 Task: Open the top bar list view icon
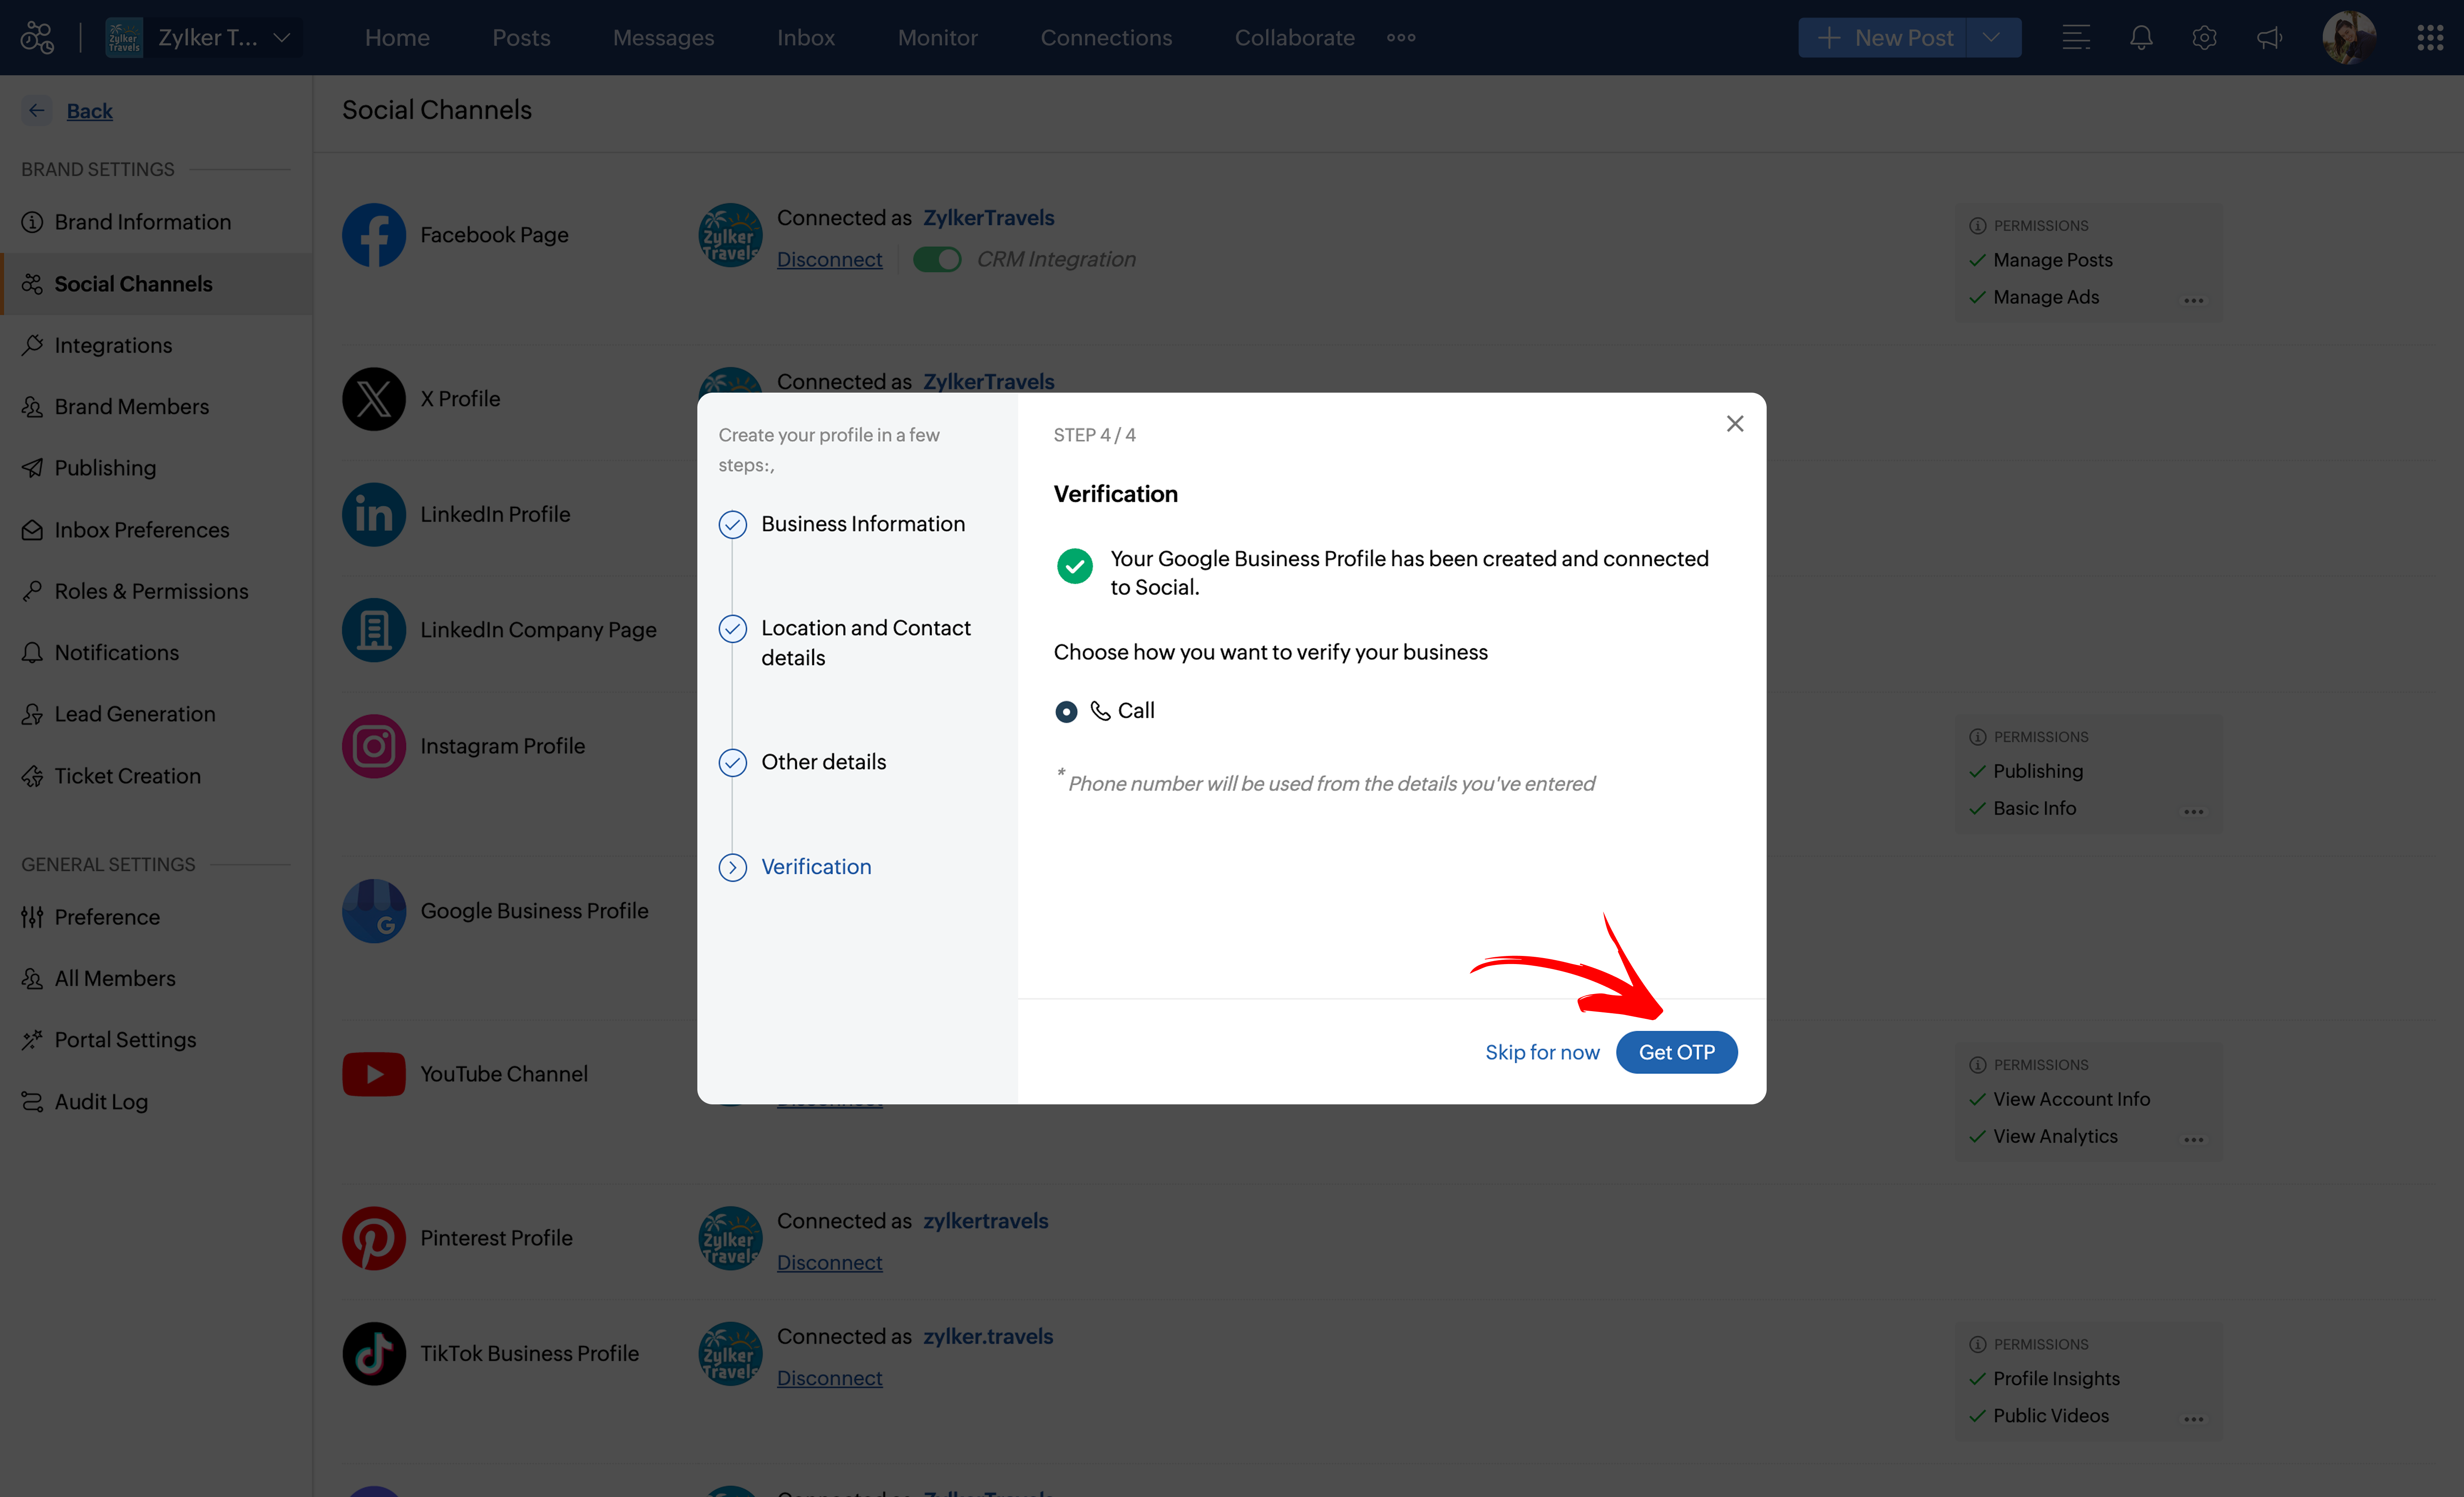pyautogui.click(x=2076, y=38)
